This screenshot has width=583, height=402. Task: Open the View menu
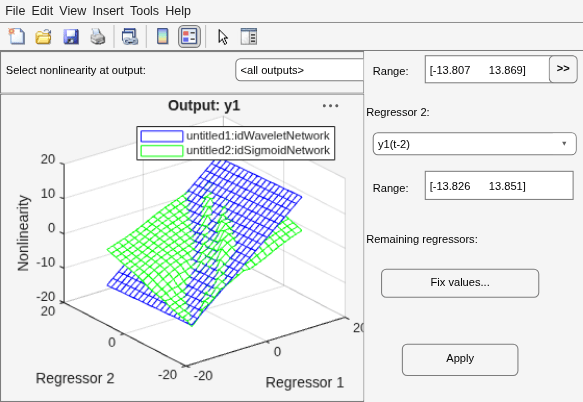pos(73,11)
